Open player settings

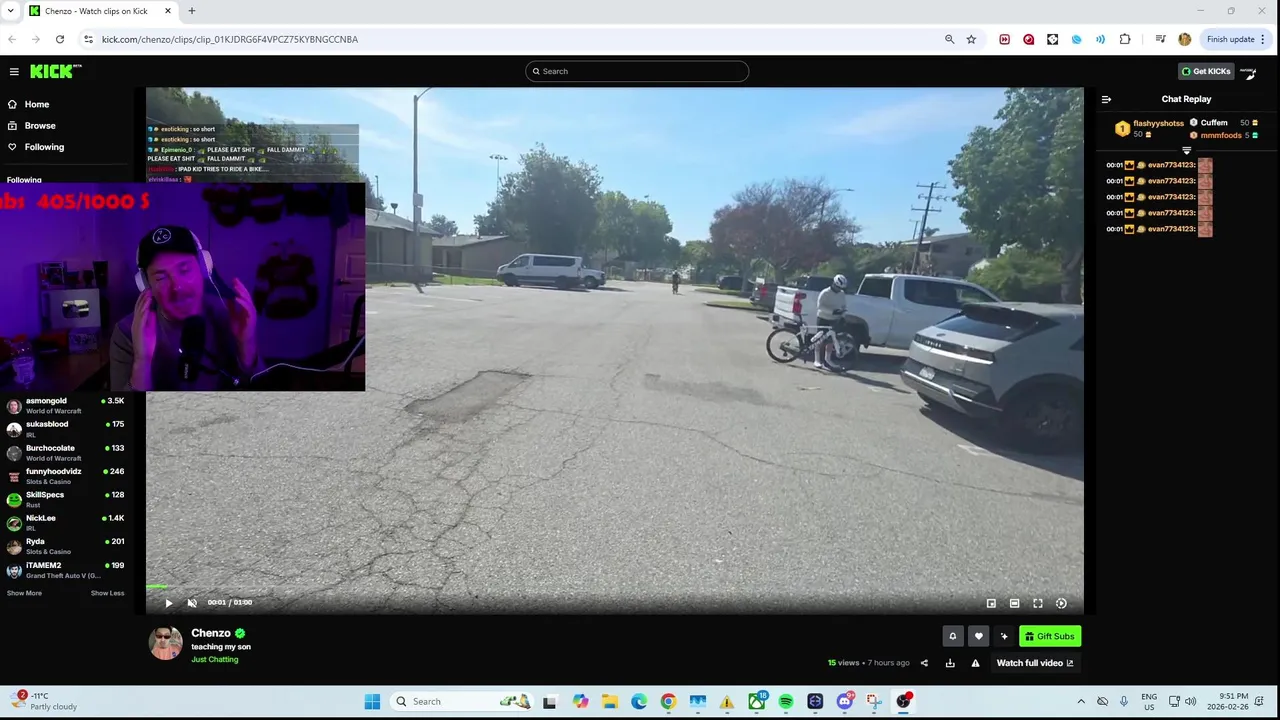1061,603
